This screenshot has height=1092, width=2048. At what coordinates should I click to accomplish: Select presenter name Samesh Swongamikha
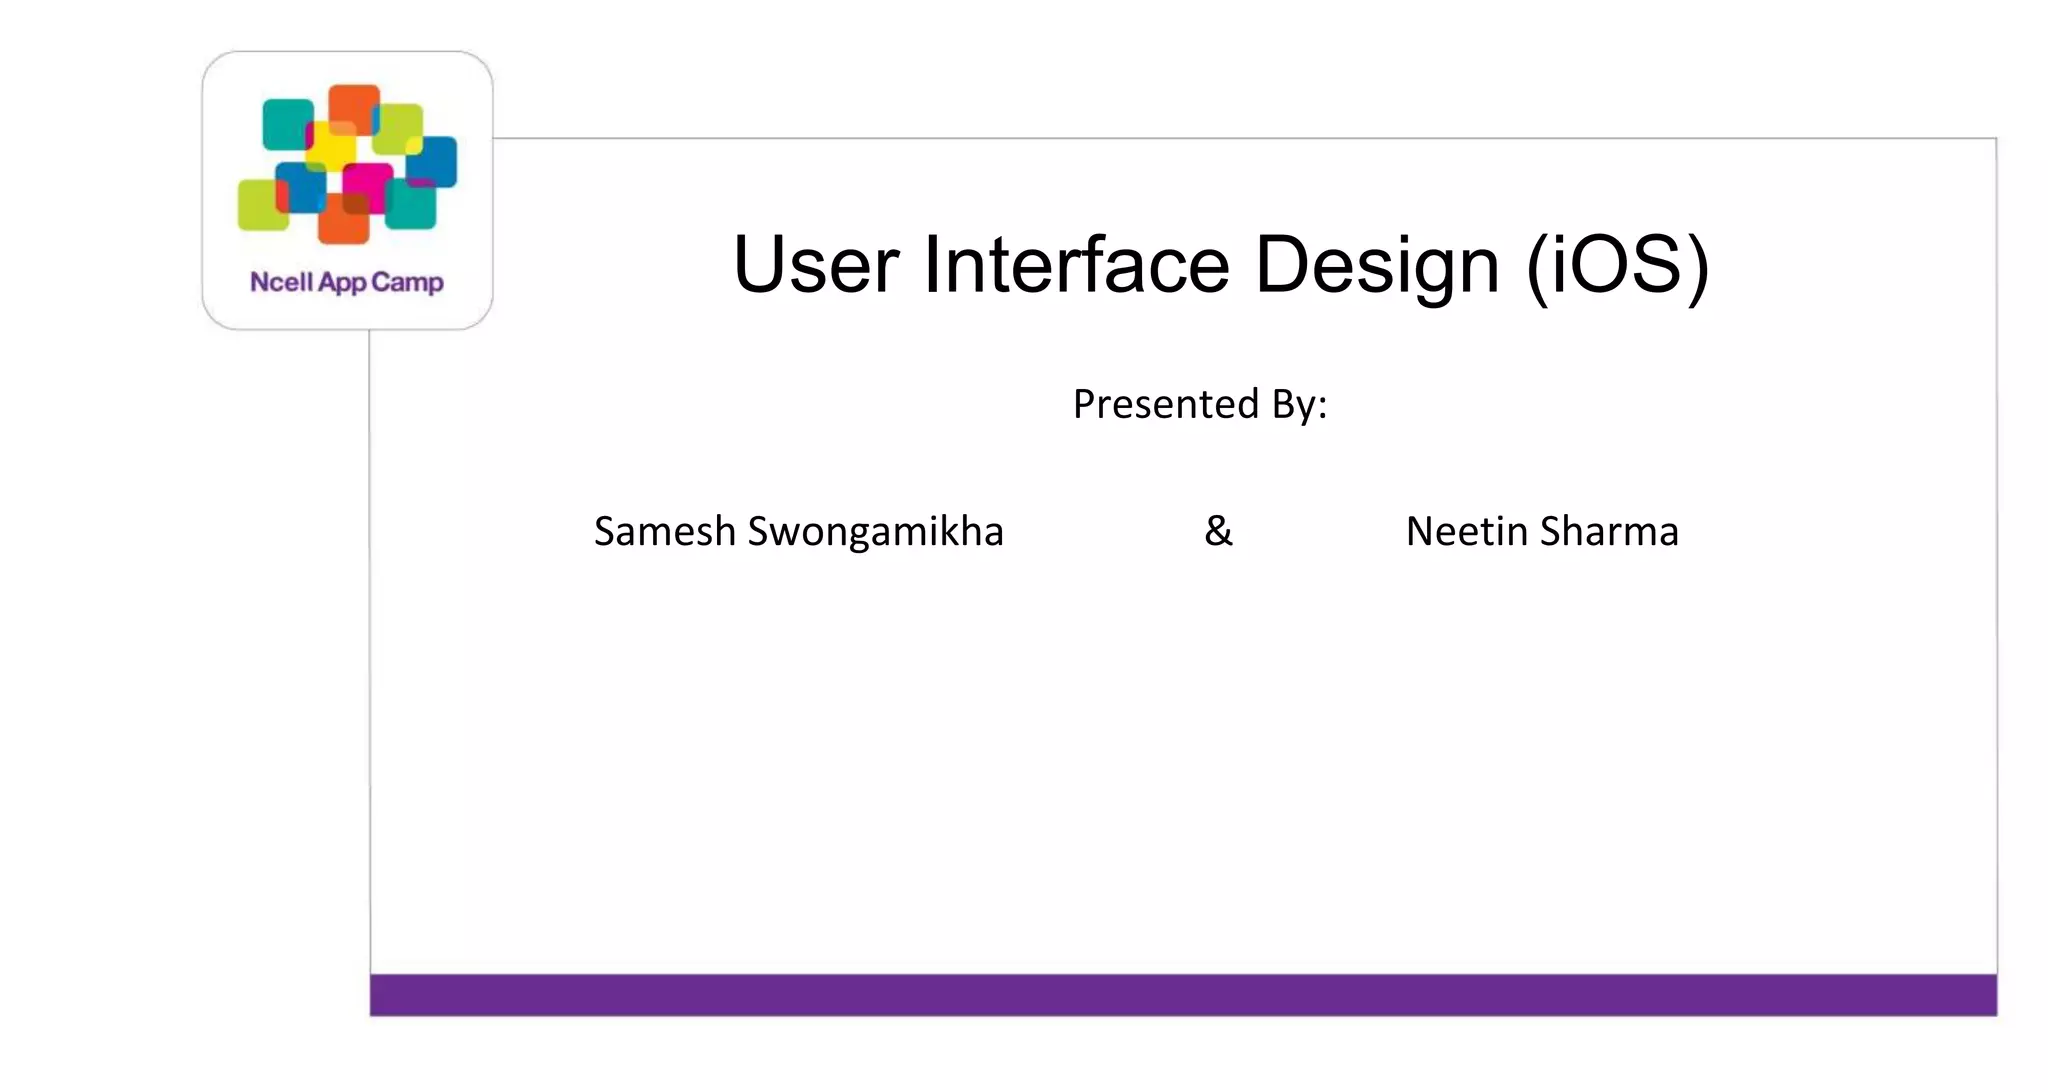(x=798, y=532)
